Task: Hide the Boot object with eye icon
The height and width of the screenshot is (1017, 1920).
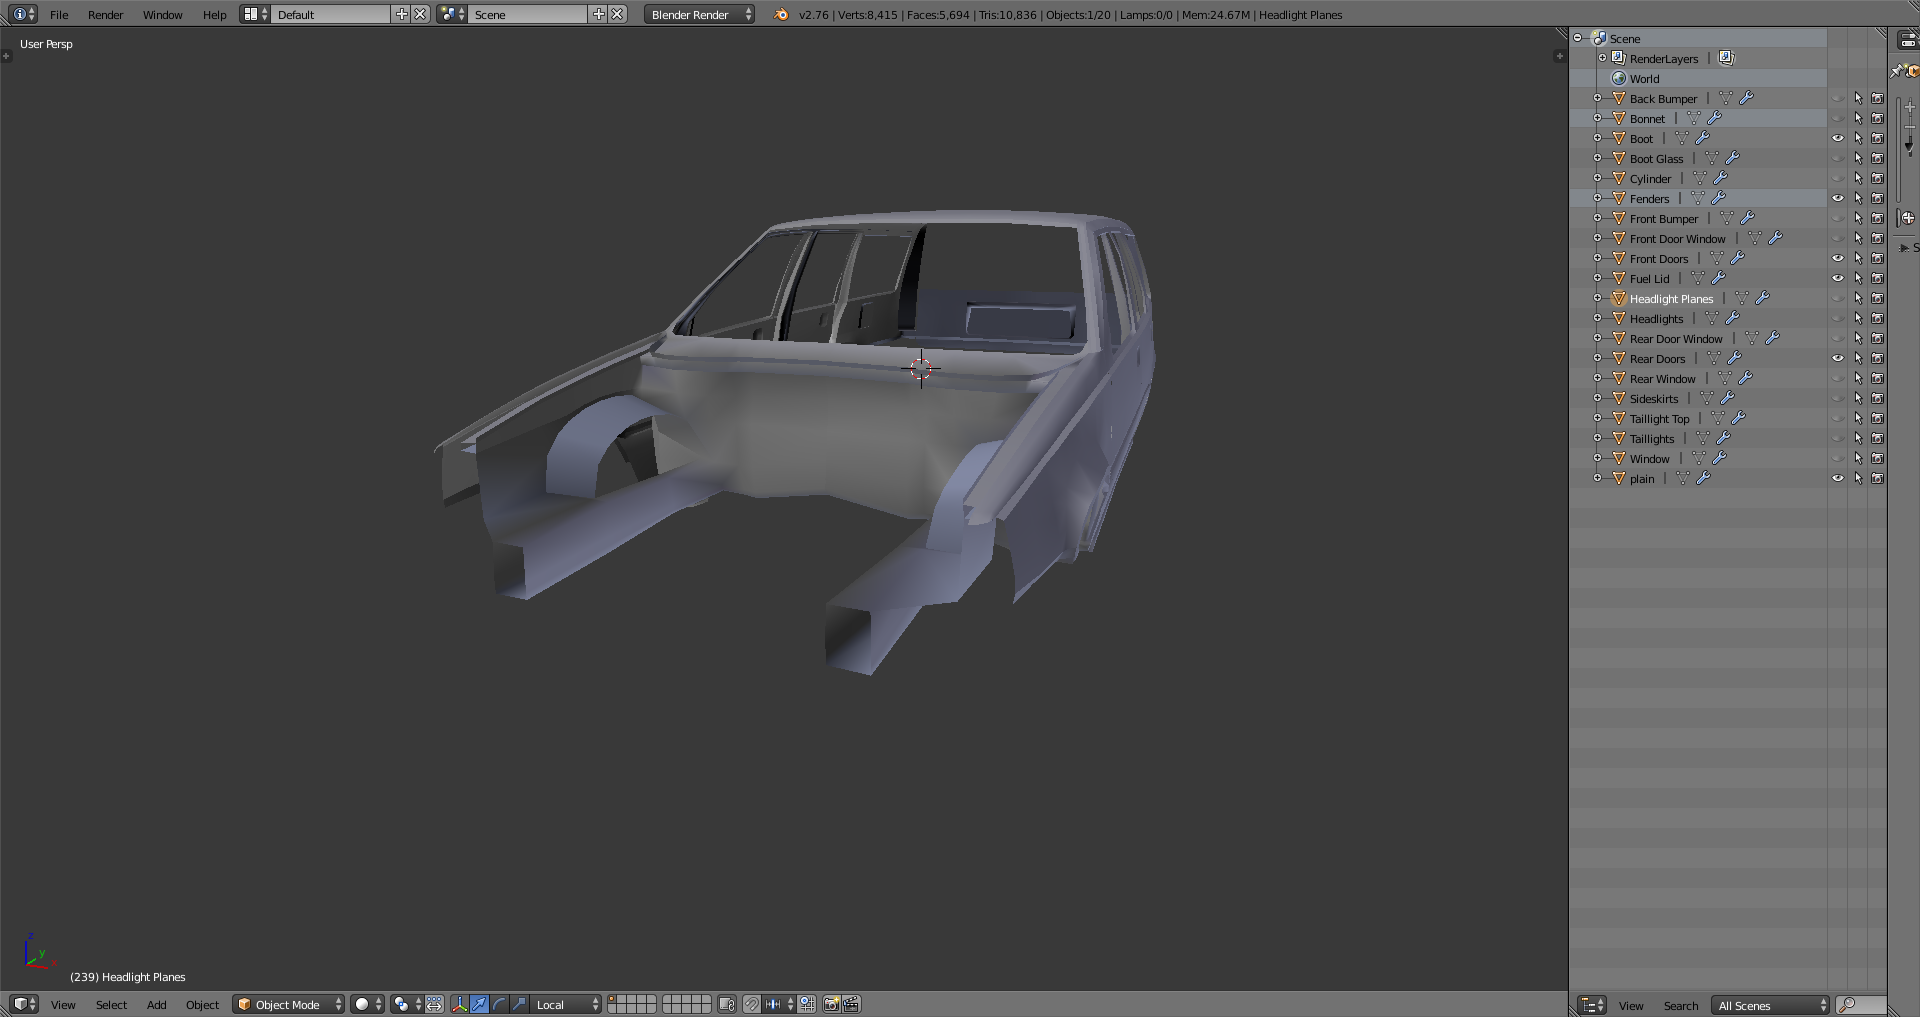Action: [x=1837, y=138]
